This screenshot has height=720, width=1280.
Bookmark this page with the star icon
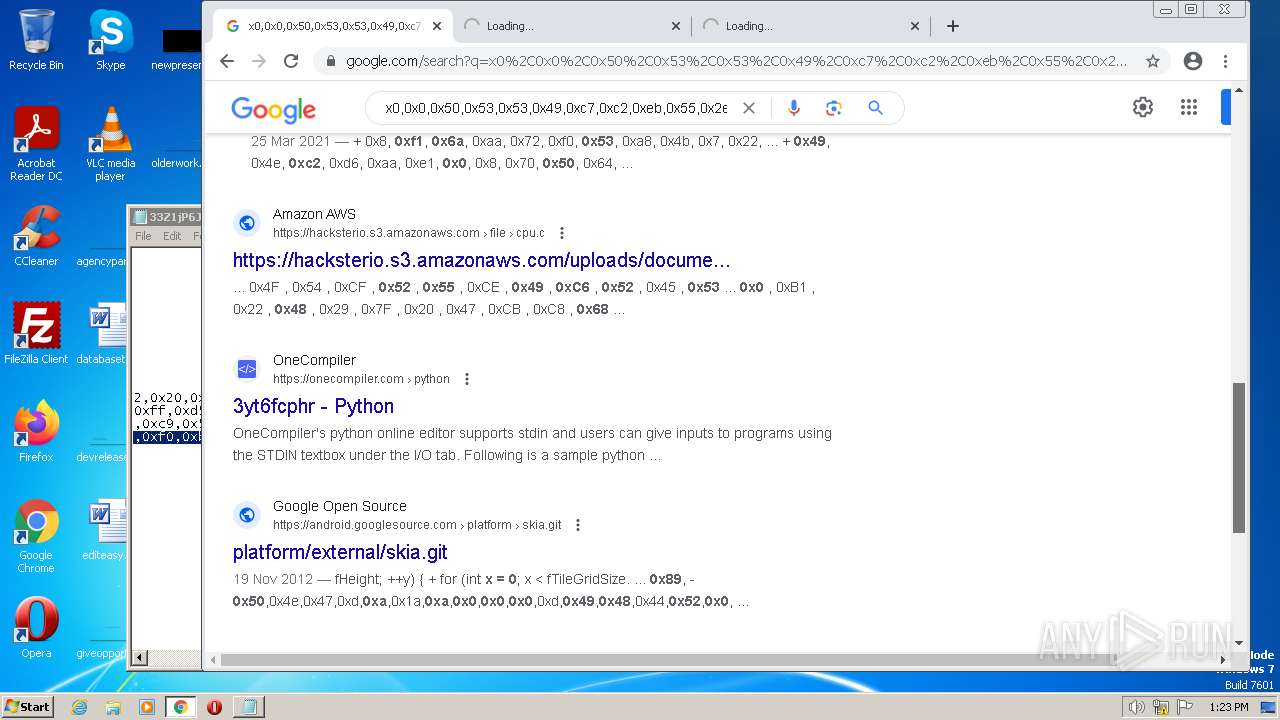(x=1152, y=61)
